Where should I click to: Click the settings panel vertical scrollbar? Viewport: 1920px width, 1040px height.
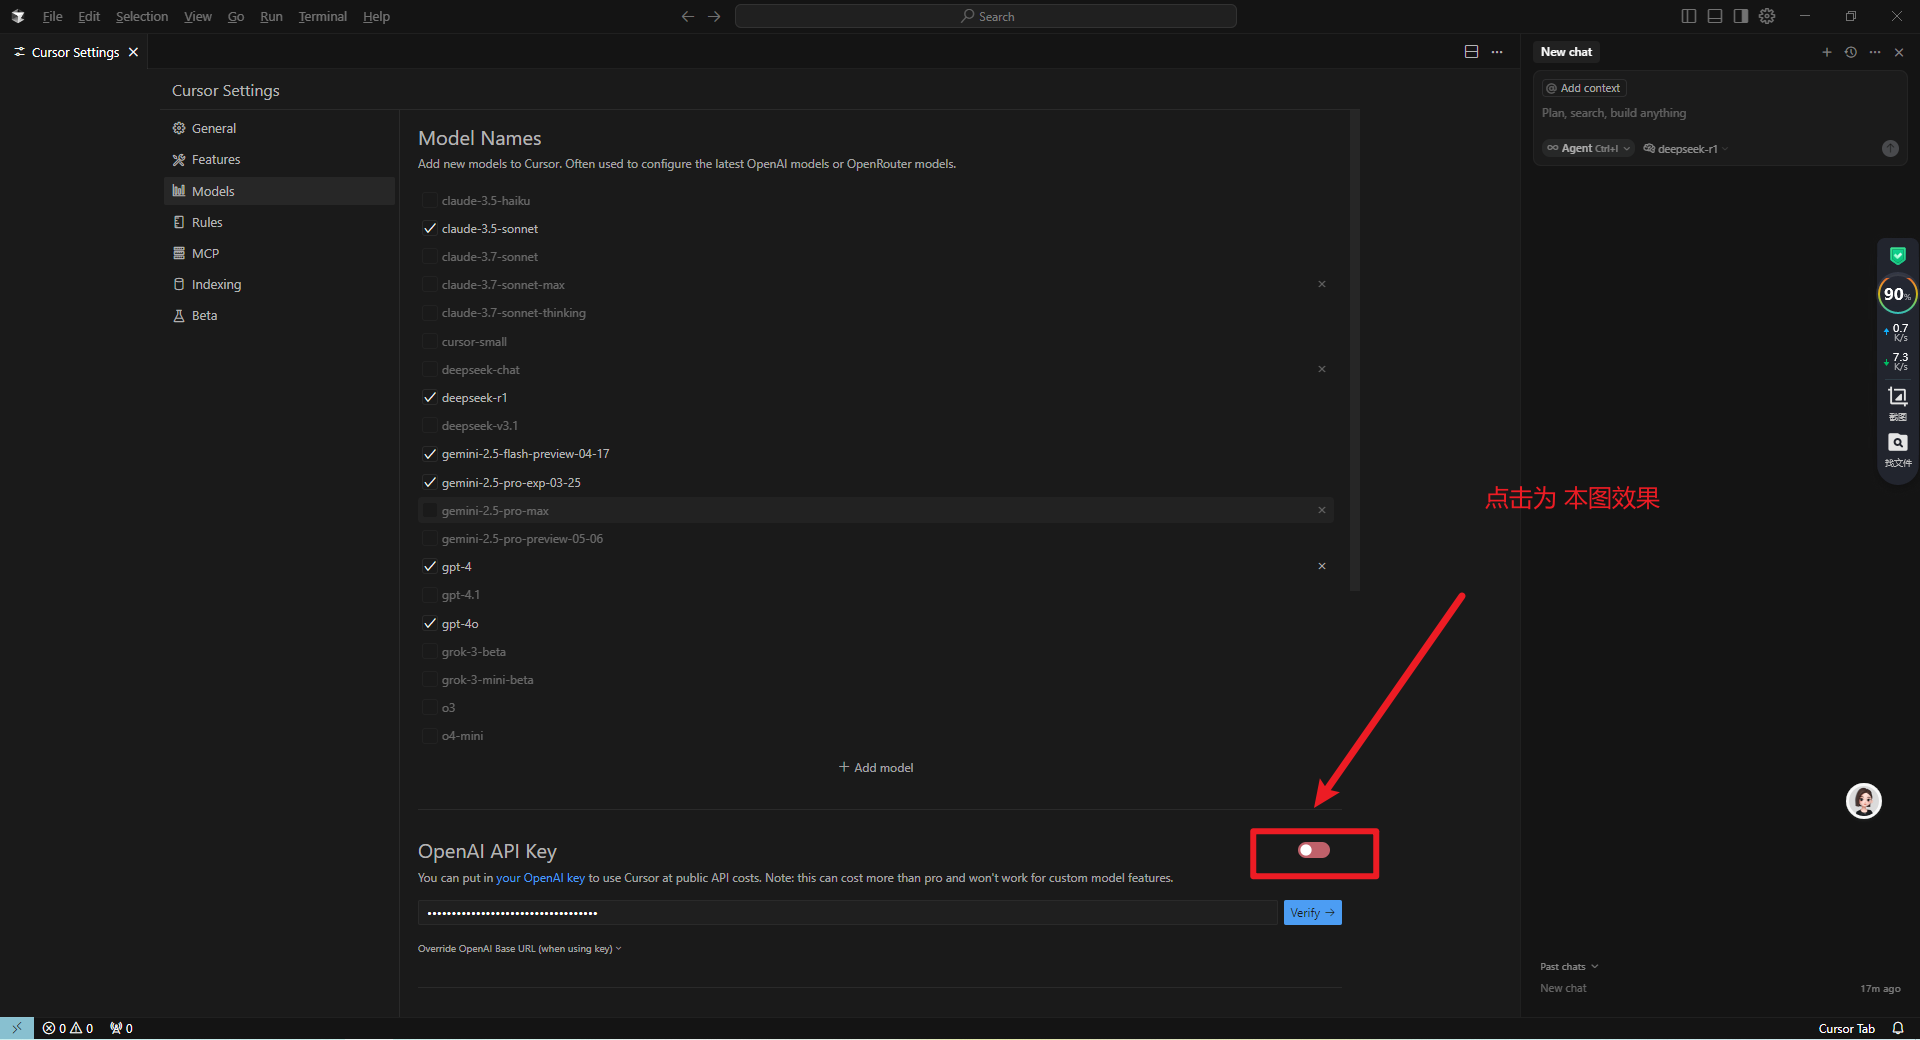[1355, 350]
